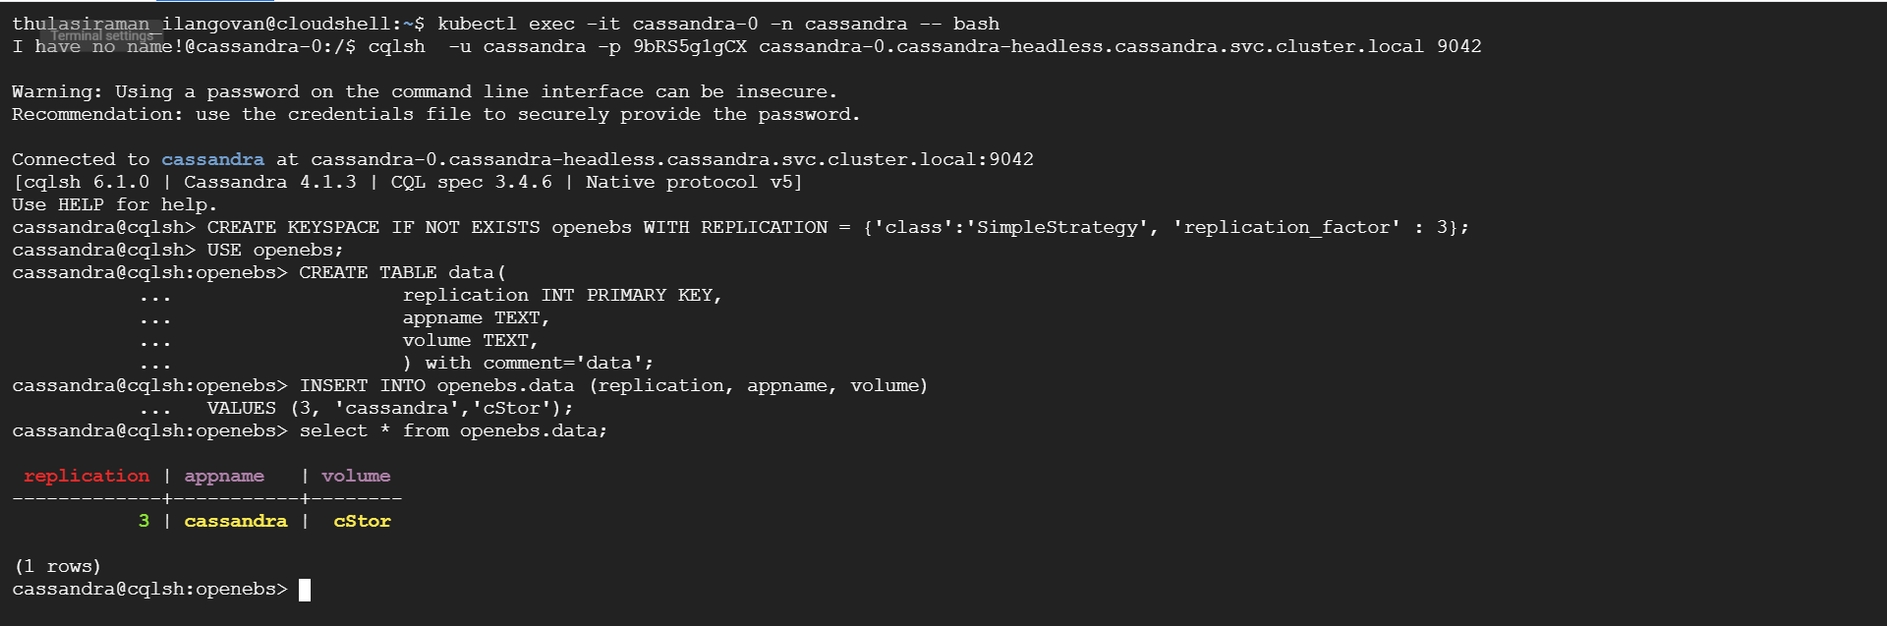Click the red 'replication' column header

point(86,476)
